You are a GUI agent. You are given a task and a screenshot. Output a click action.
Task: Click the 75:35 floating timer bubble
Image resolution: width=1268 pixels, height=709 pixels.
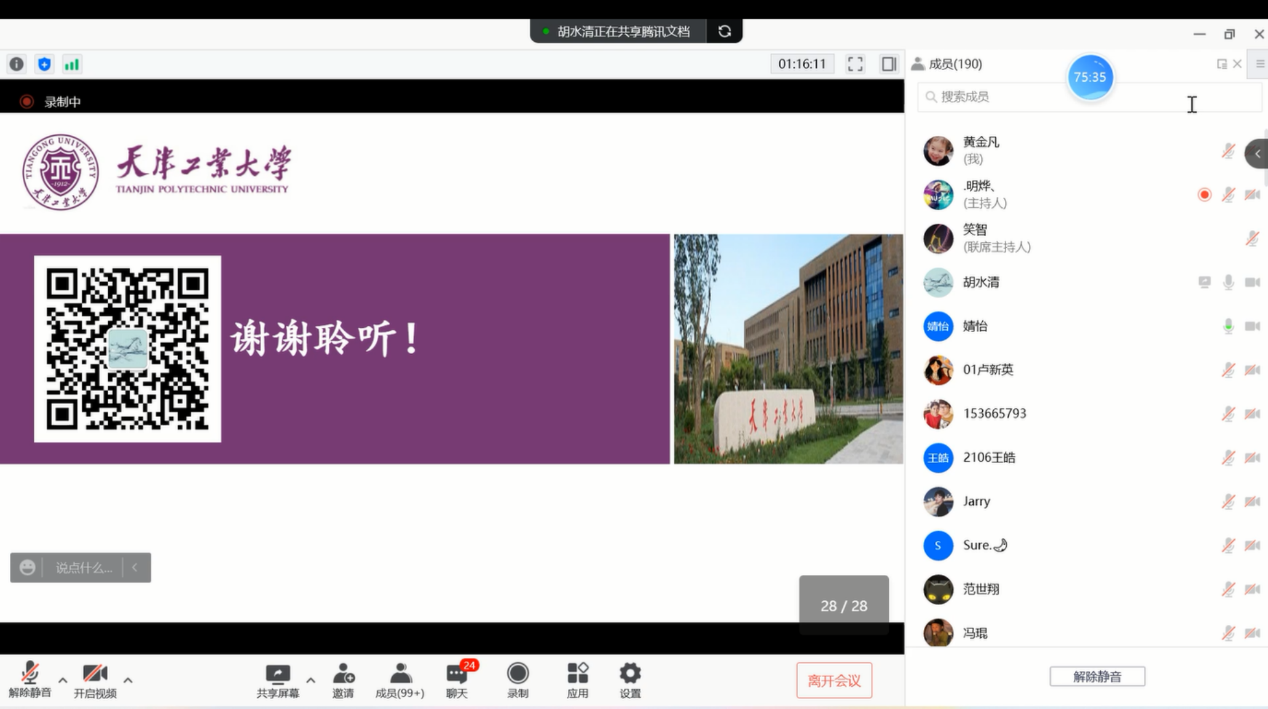point(1090,77)
